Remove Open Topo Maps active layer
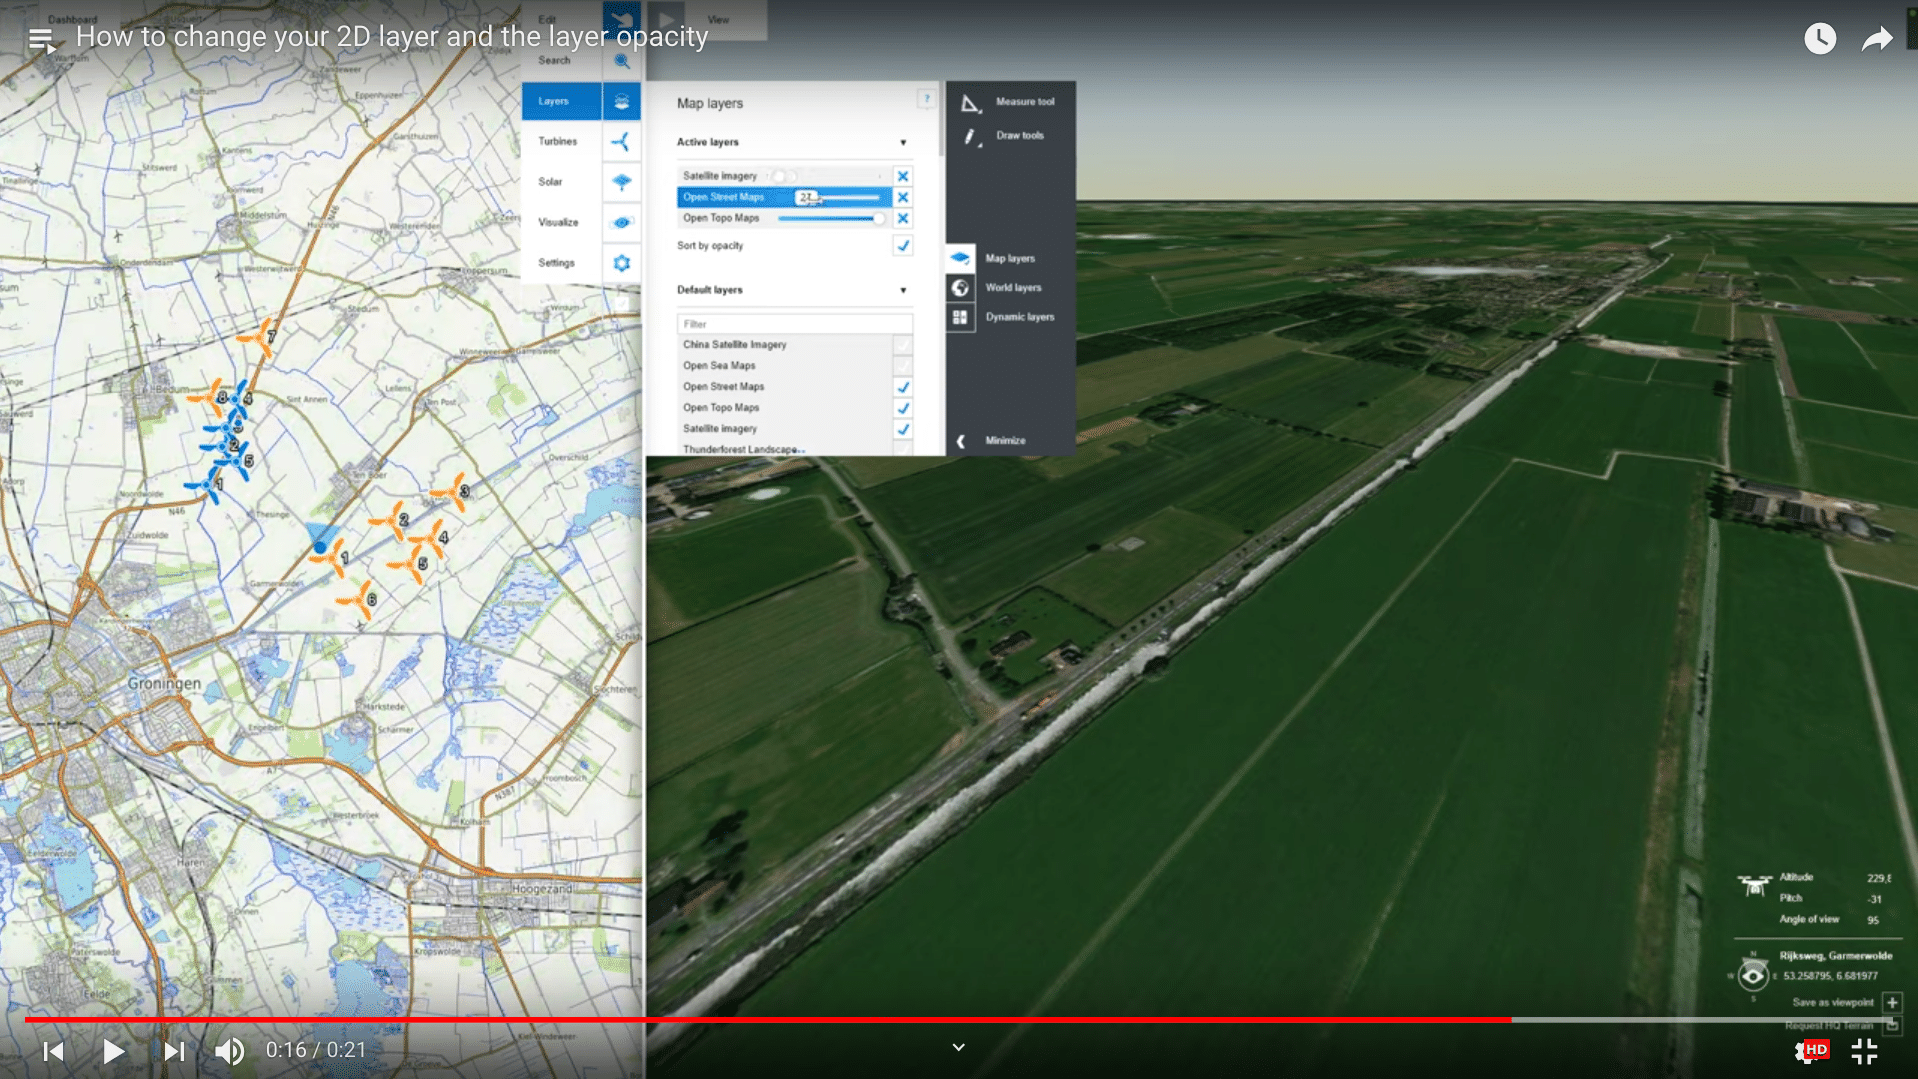The width and height of the screenshot is (1918, 1079). (902, 218)
